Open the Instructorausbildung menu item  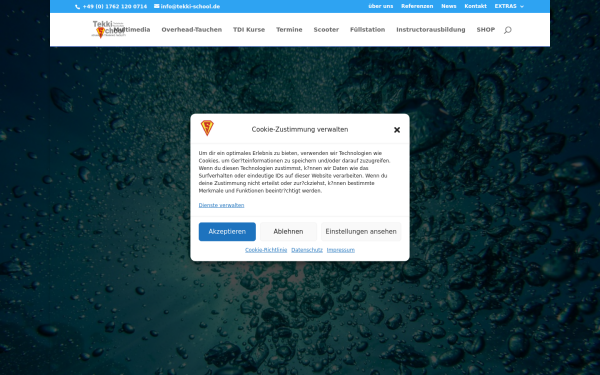coord(430,29)
